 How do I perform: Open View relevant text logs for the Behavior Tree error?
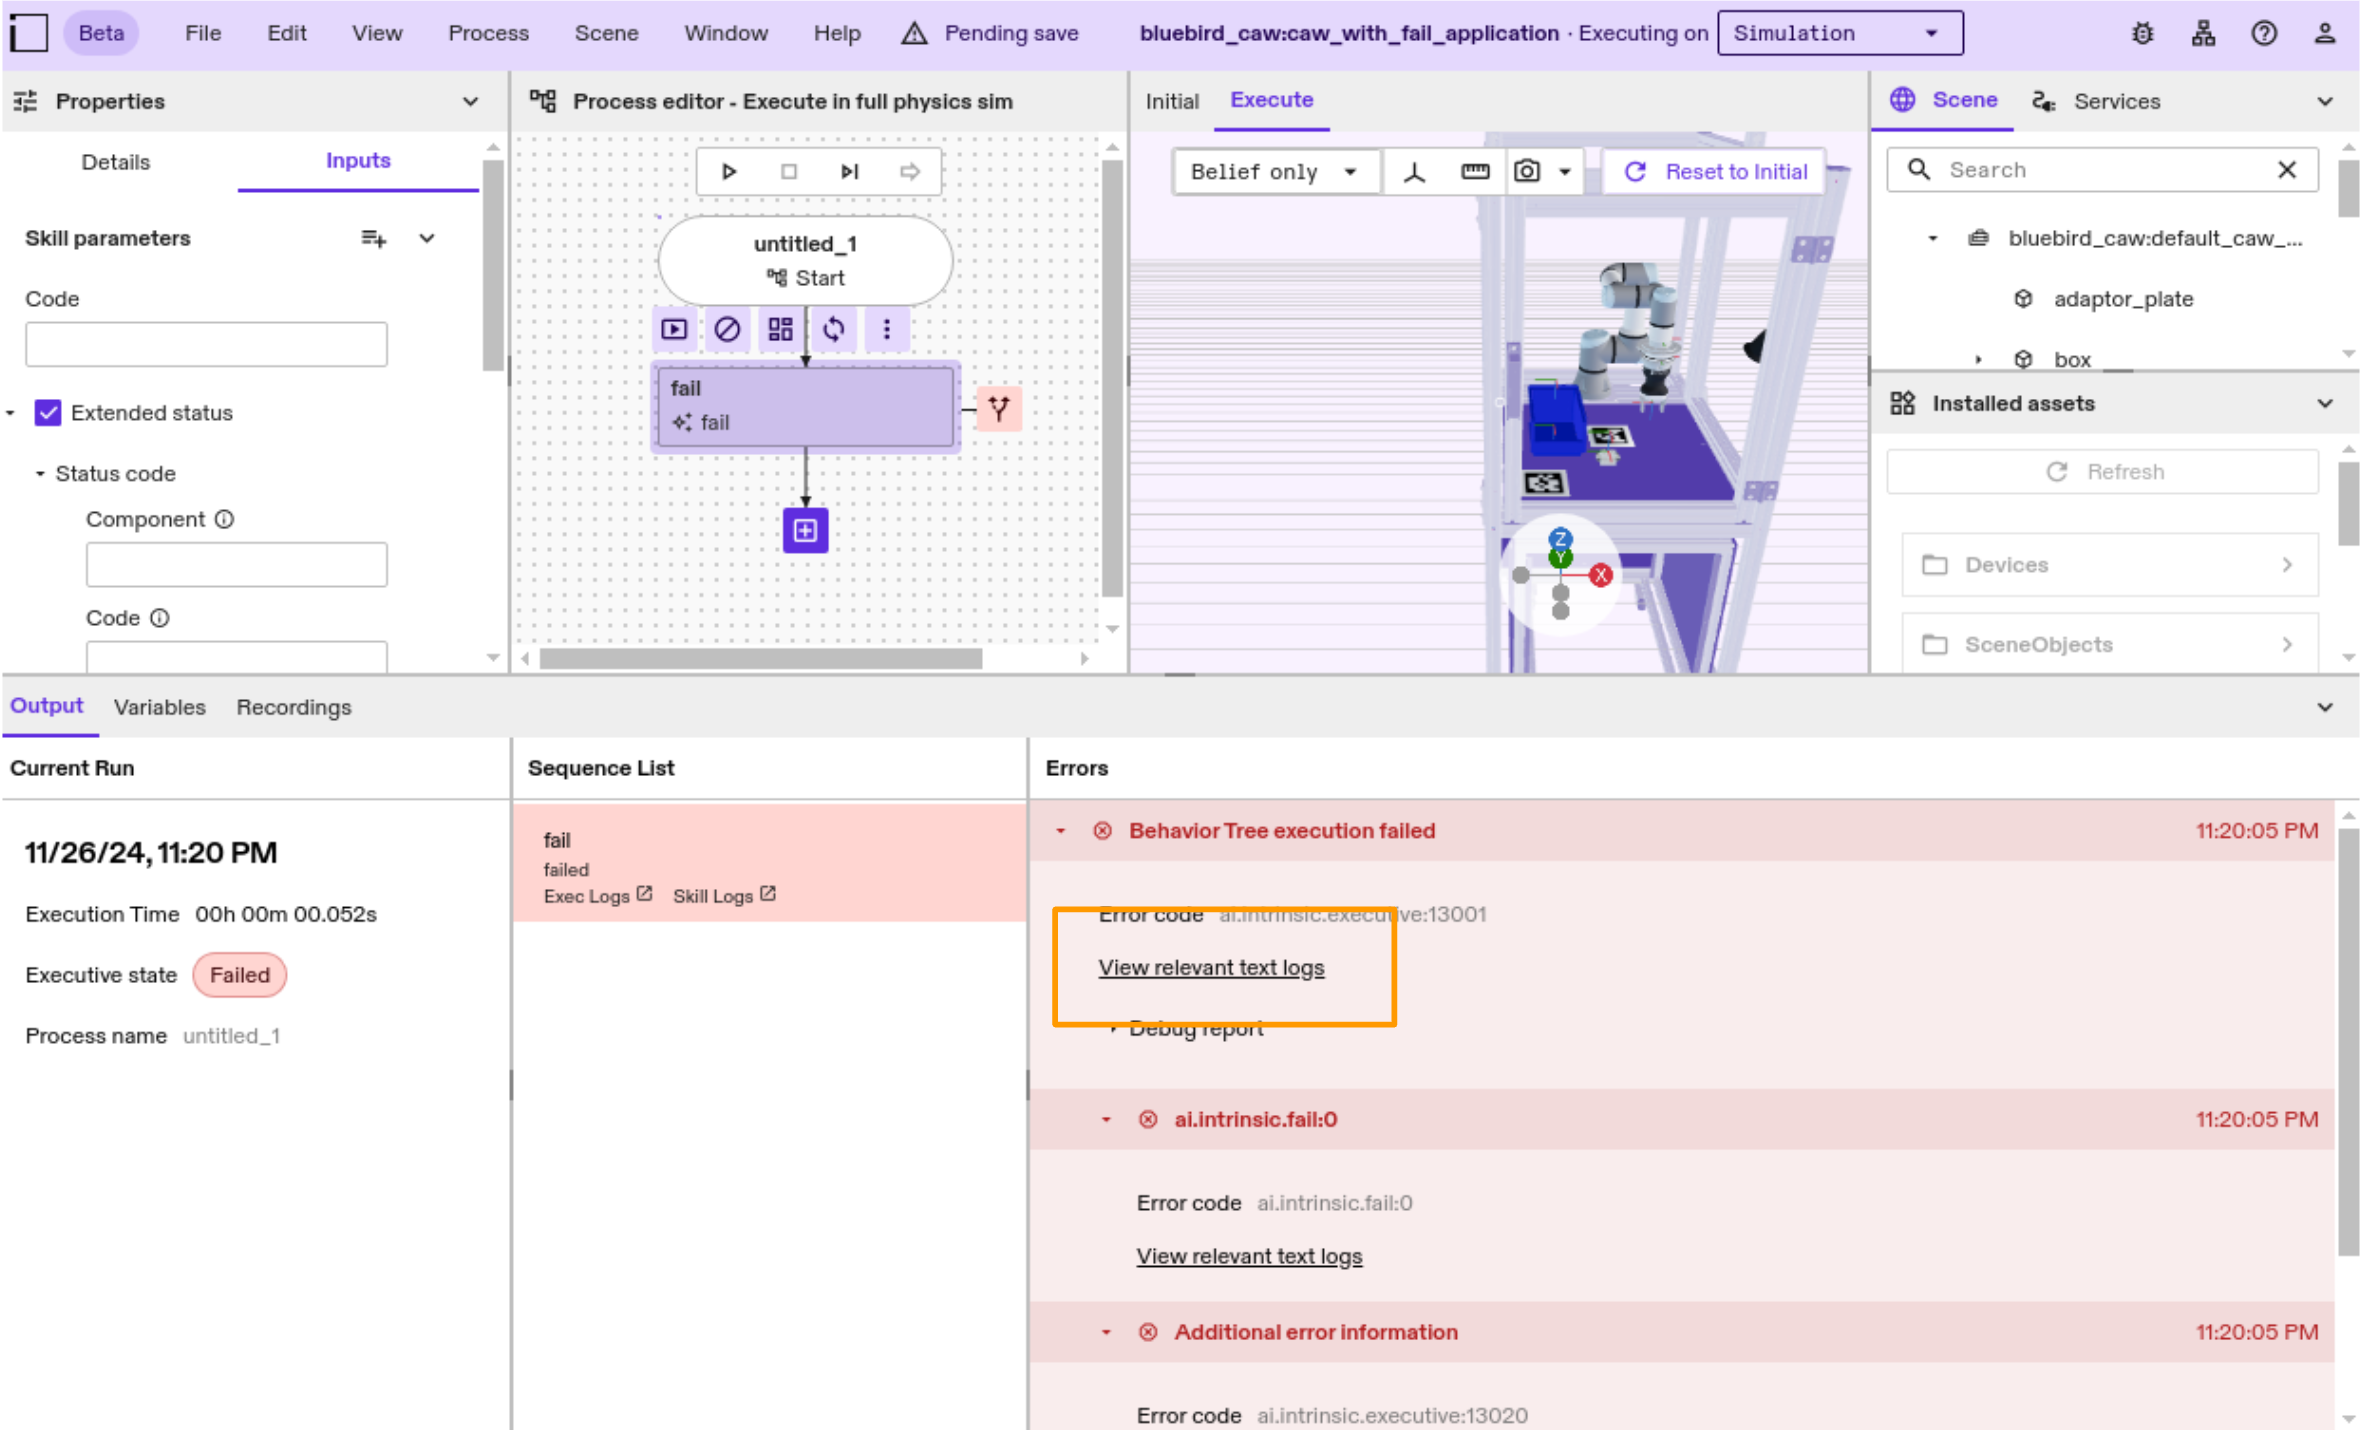[x=1210, y=966]
